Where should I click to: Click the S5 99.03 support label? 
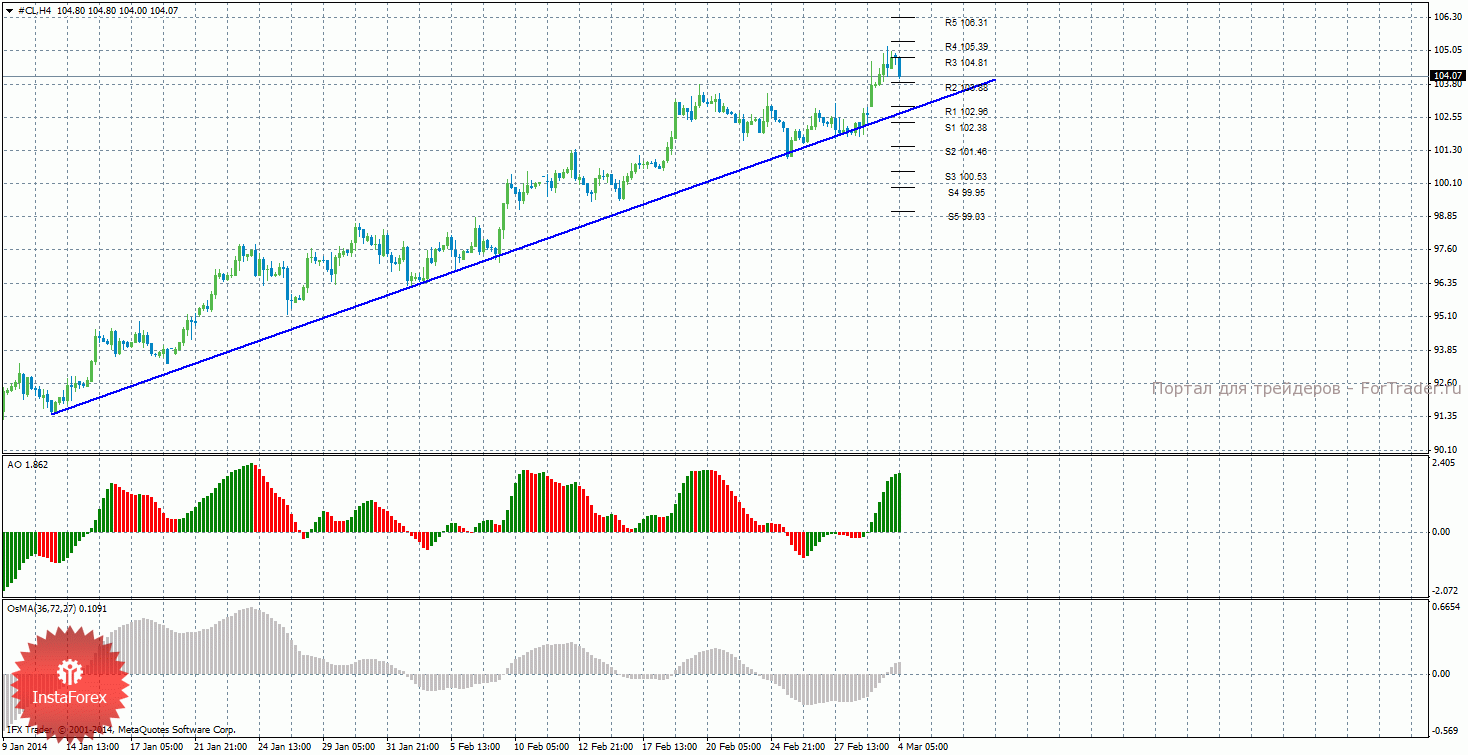pyautogui.click(x=967, y=216)
